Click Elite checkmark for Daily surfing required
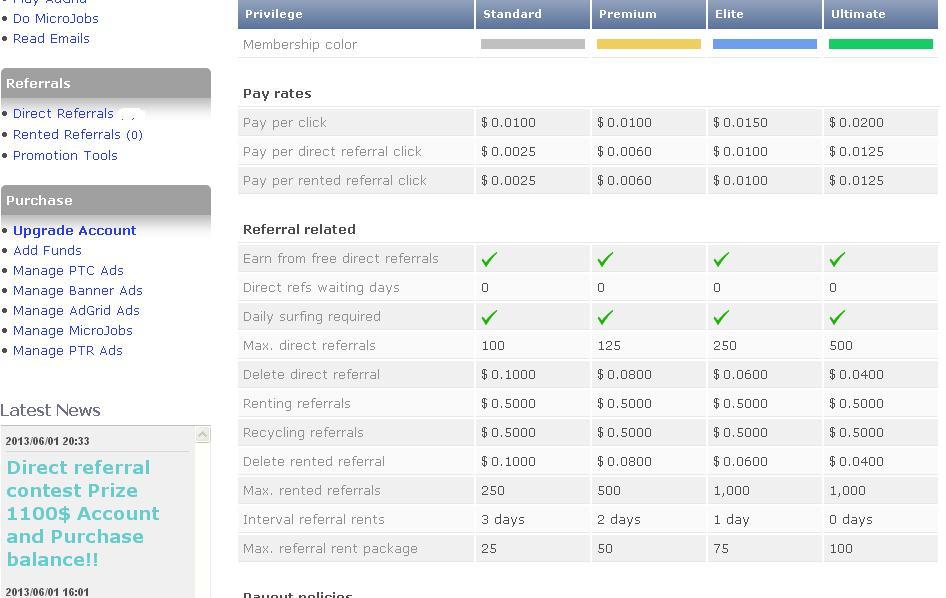946x598 pixels. coord(721,317)
